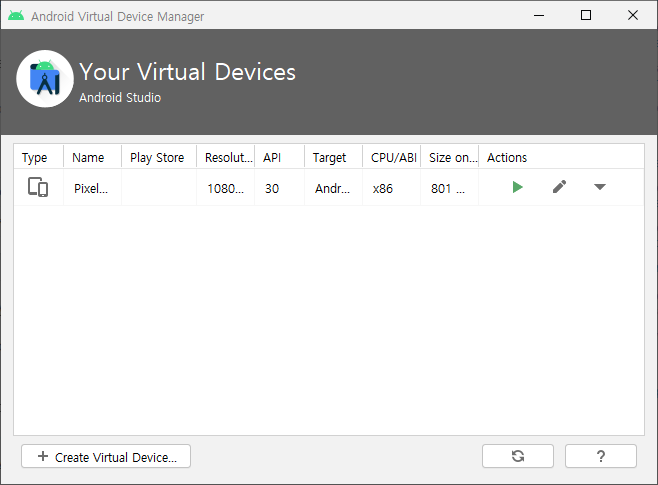Select the Pixel... name cell
Viewport: 658px width, 485px height.
click(x=92, y=188)
